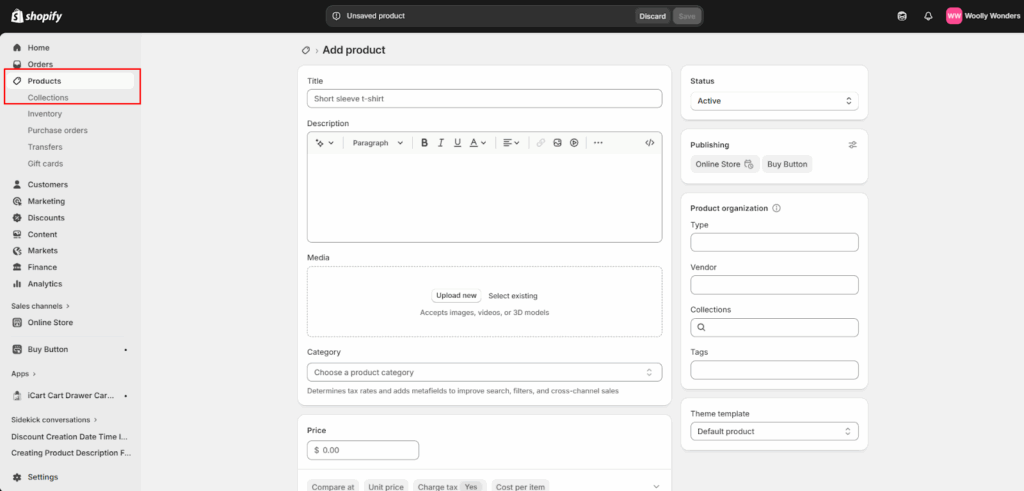Click the Upload new button

(x=456, y=296)
